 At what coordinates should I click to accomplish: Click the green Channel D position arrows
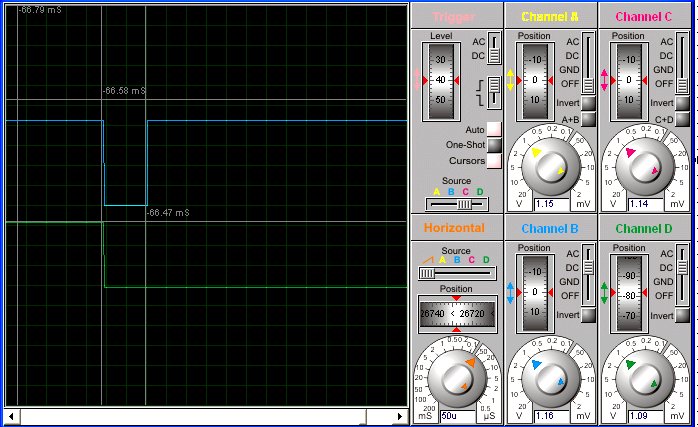click(604, 293)
